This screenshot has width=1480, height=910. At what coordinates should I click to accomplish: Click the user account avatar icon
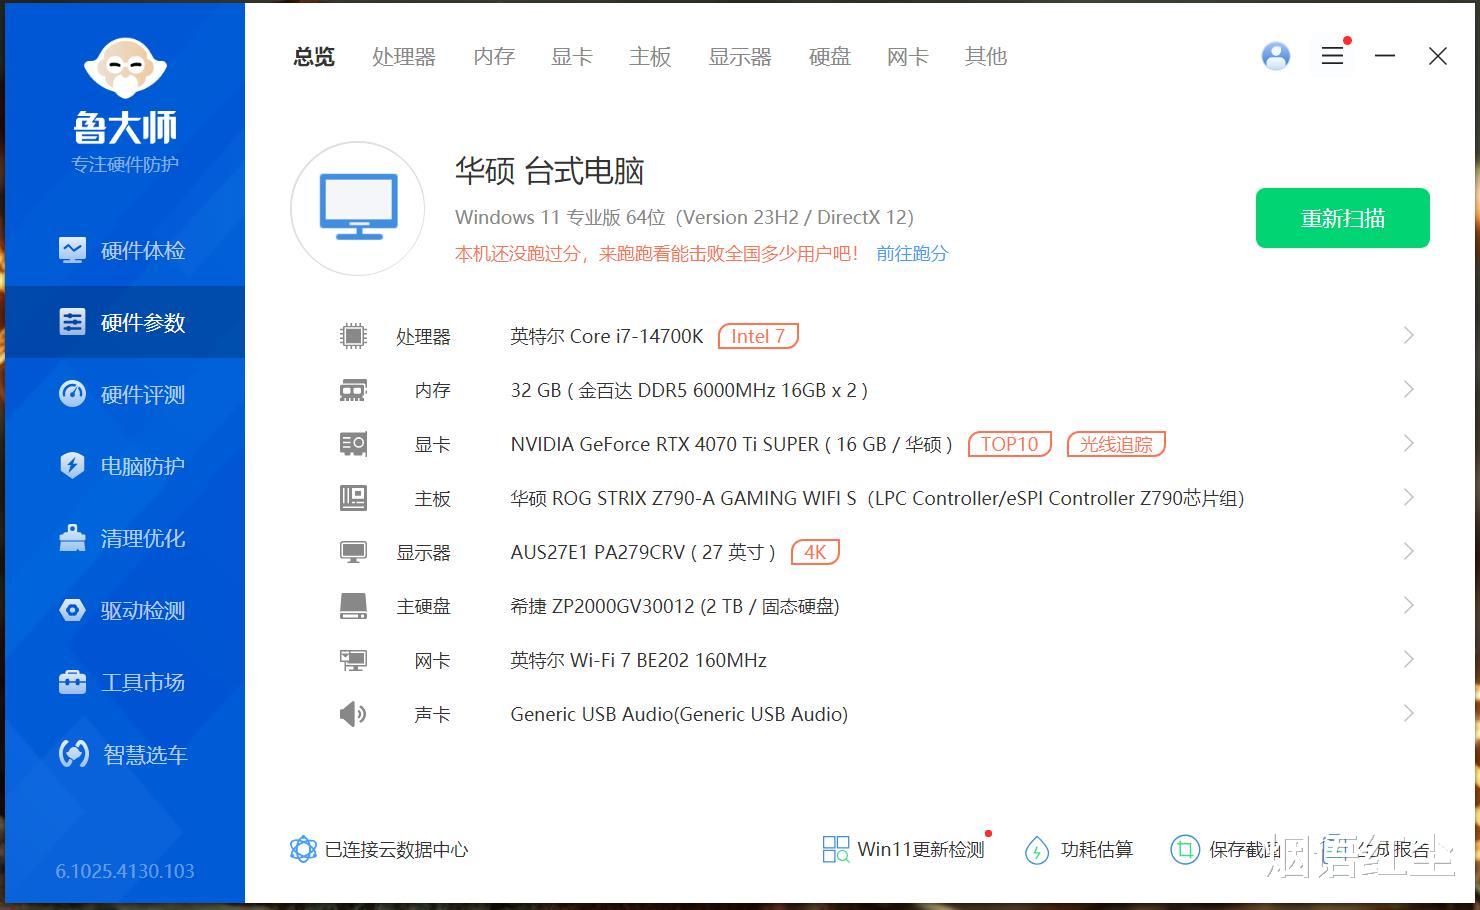1276,56
